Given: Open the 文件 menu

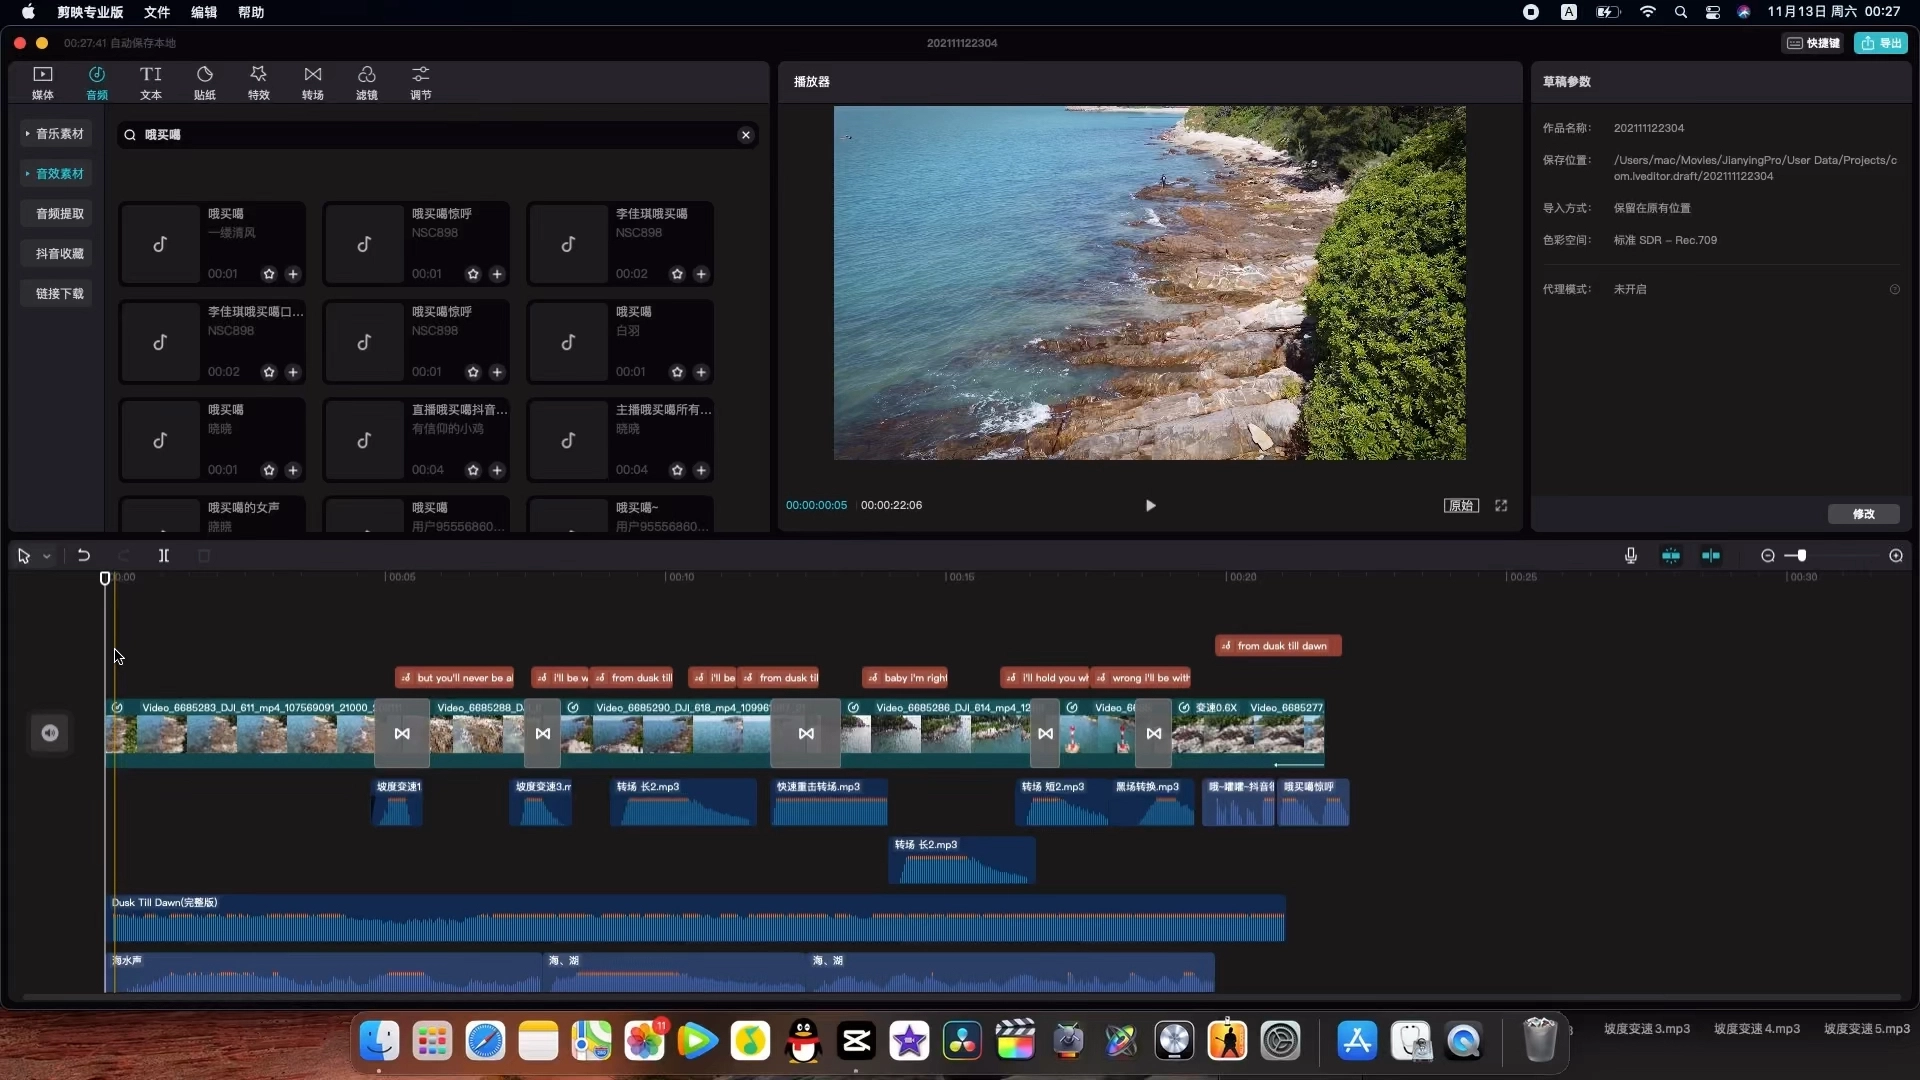Looking at the screenshot, I should click(x=157, y=12).
